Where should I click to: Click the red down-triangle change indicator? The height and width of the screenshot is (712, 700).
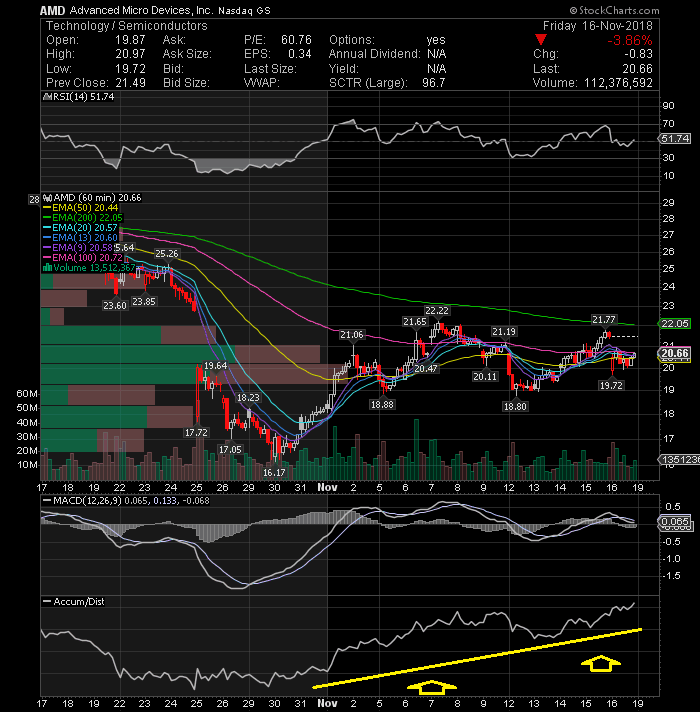pos(540,39)
